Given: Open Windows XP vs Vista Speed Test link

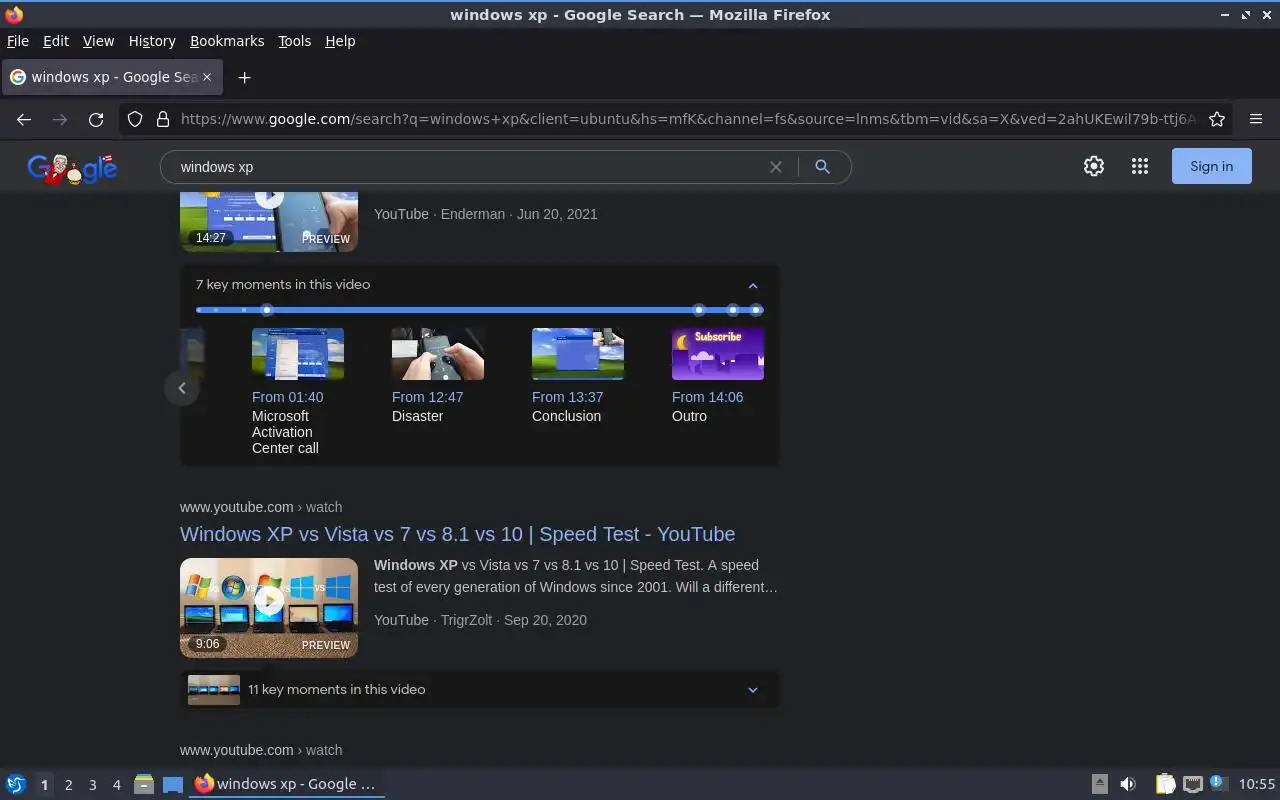Looking at the screenshot, I should tap(457, 534).
